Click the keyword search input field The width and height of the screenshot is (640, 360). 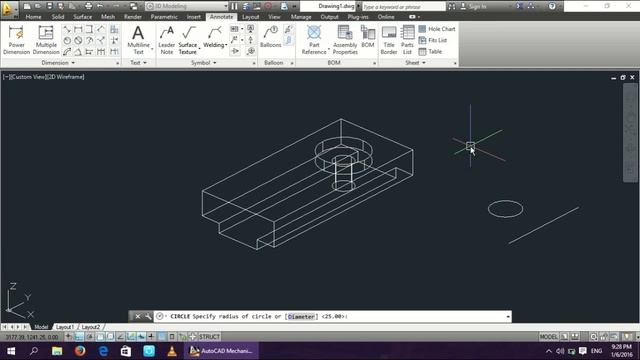(403, 7)
